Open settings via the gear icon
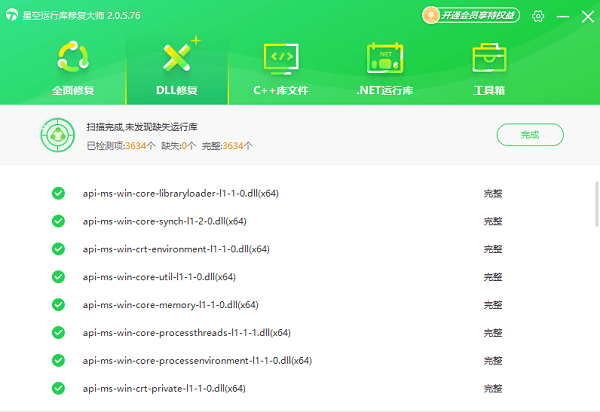This screenshot has height=412, width=600. tap(538, 16)
